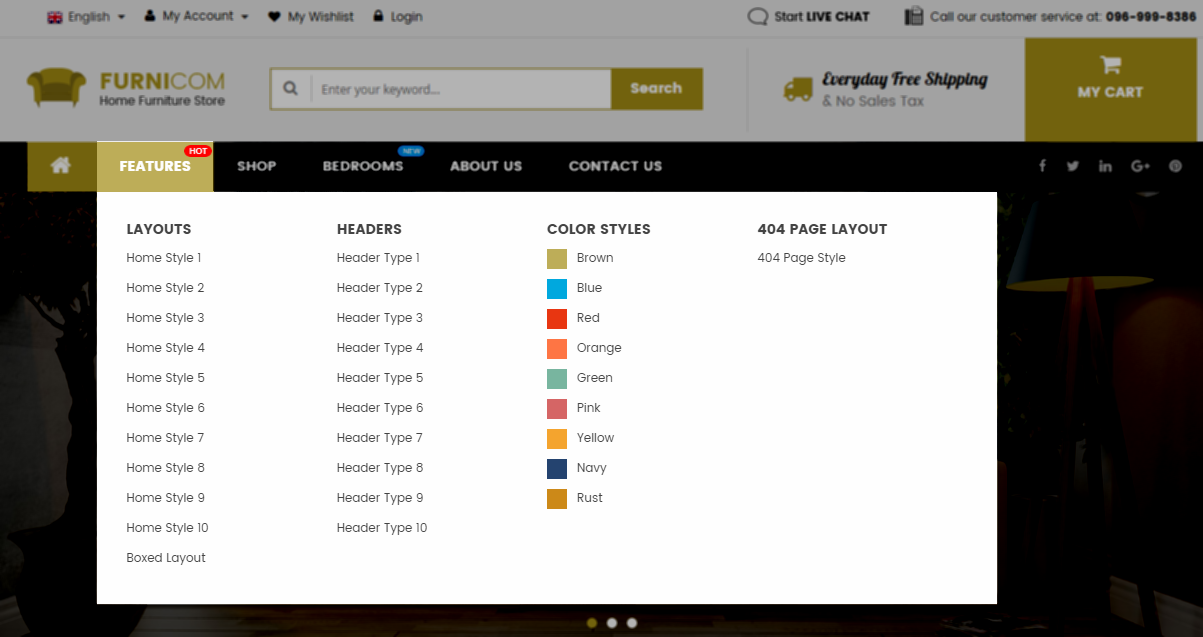
Task: Select the Blue color swatch
Action: 557,288
